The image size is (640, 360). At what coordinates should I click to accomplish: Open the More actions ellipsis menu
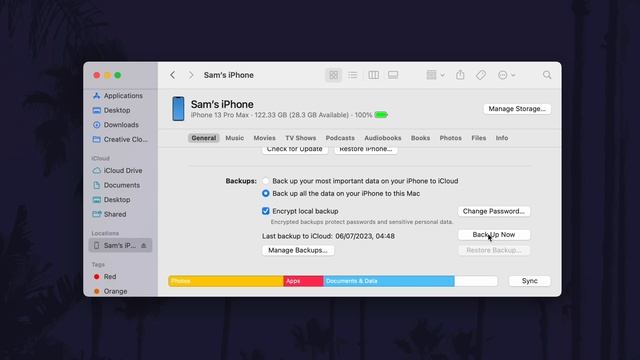tap(507, 75)
